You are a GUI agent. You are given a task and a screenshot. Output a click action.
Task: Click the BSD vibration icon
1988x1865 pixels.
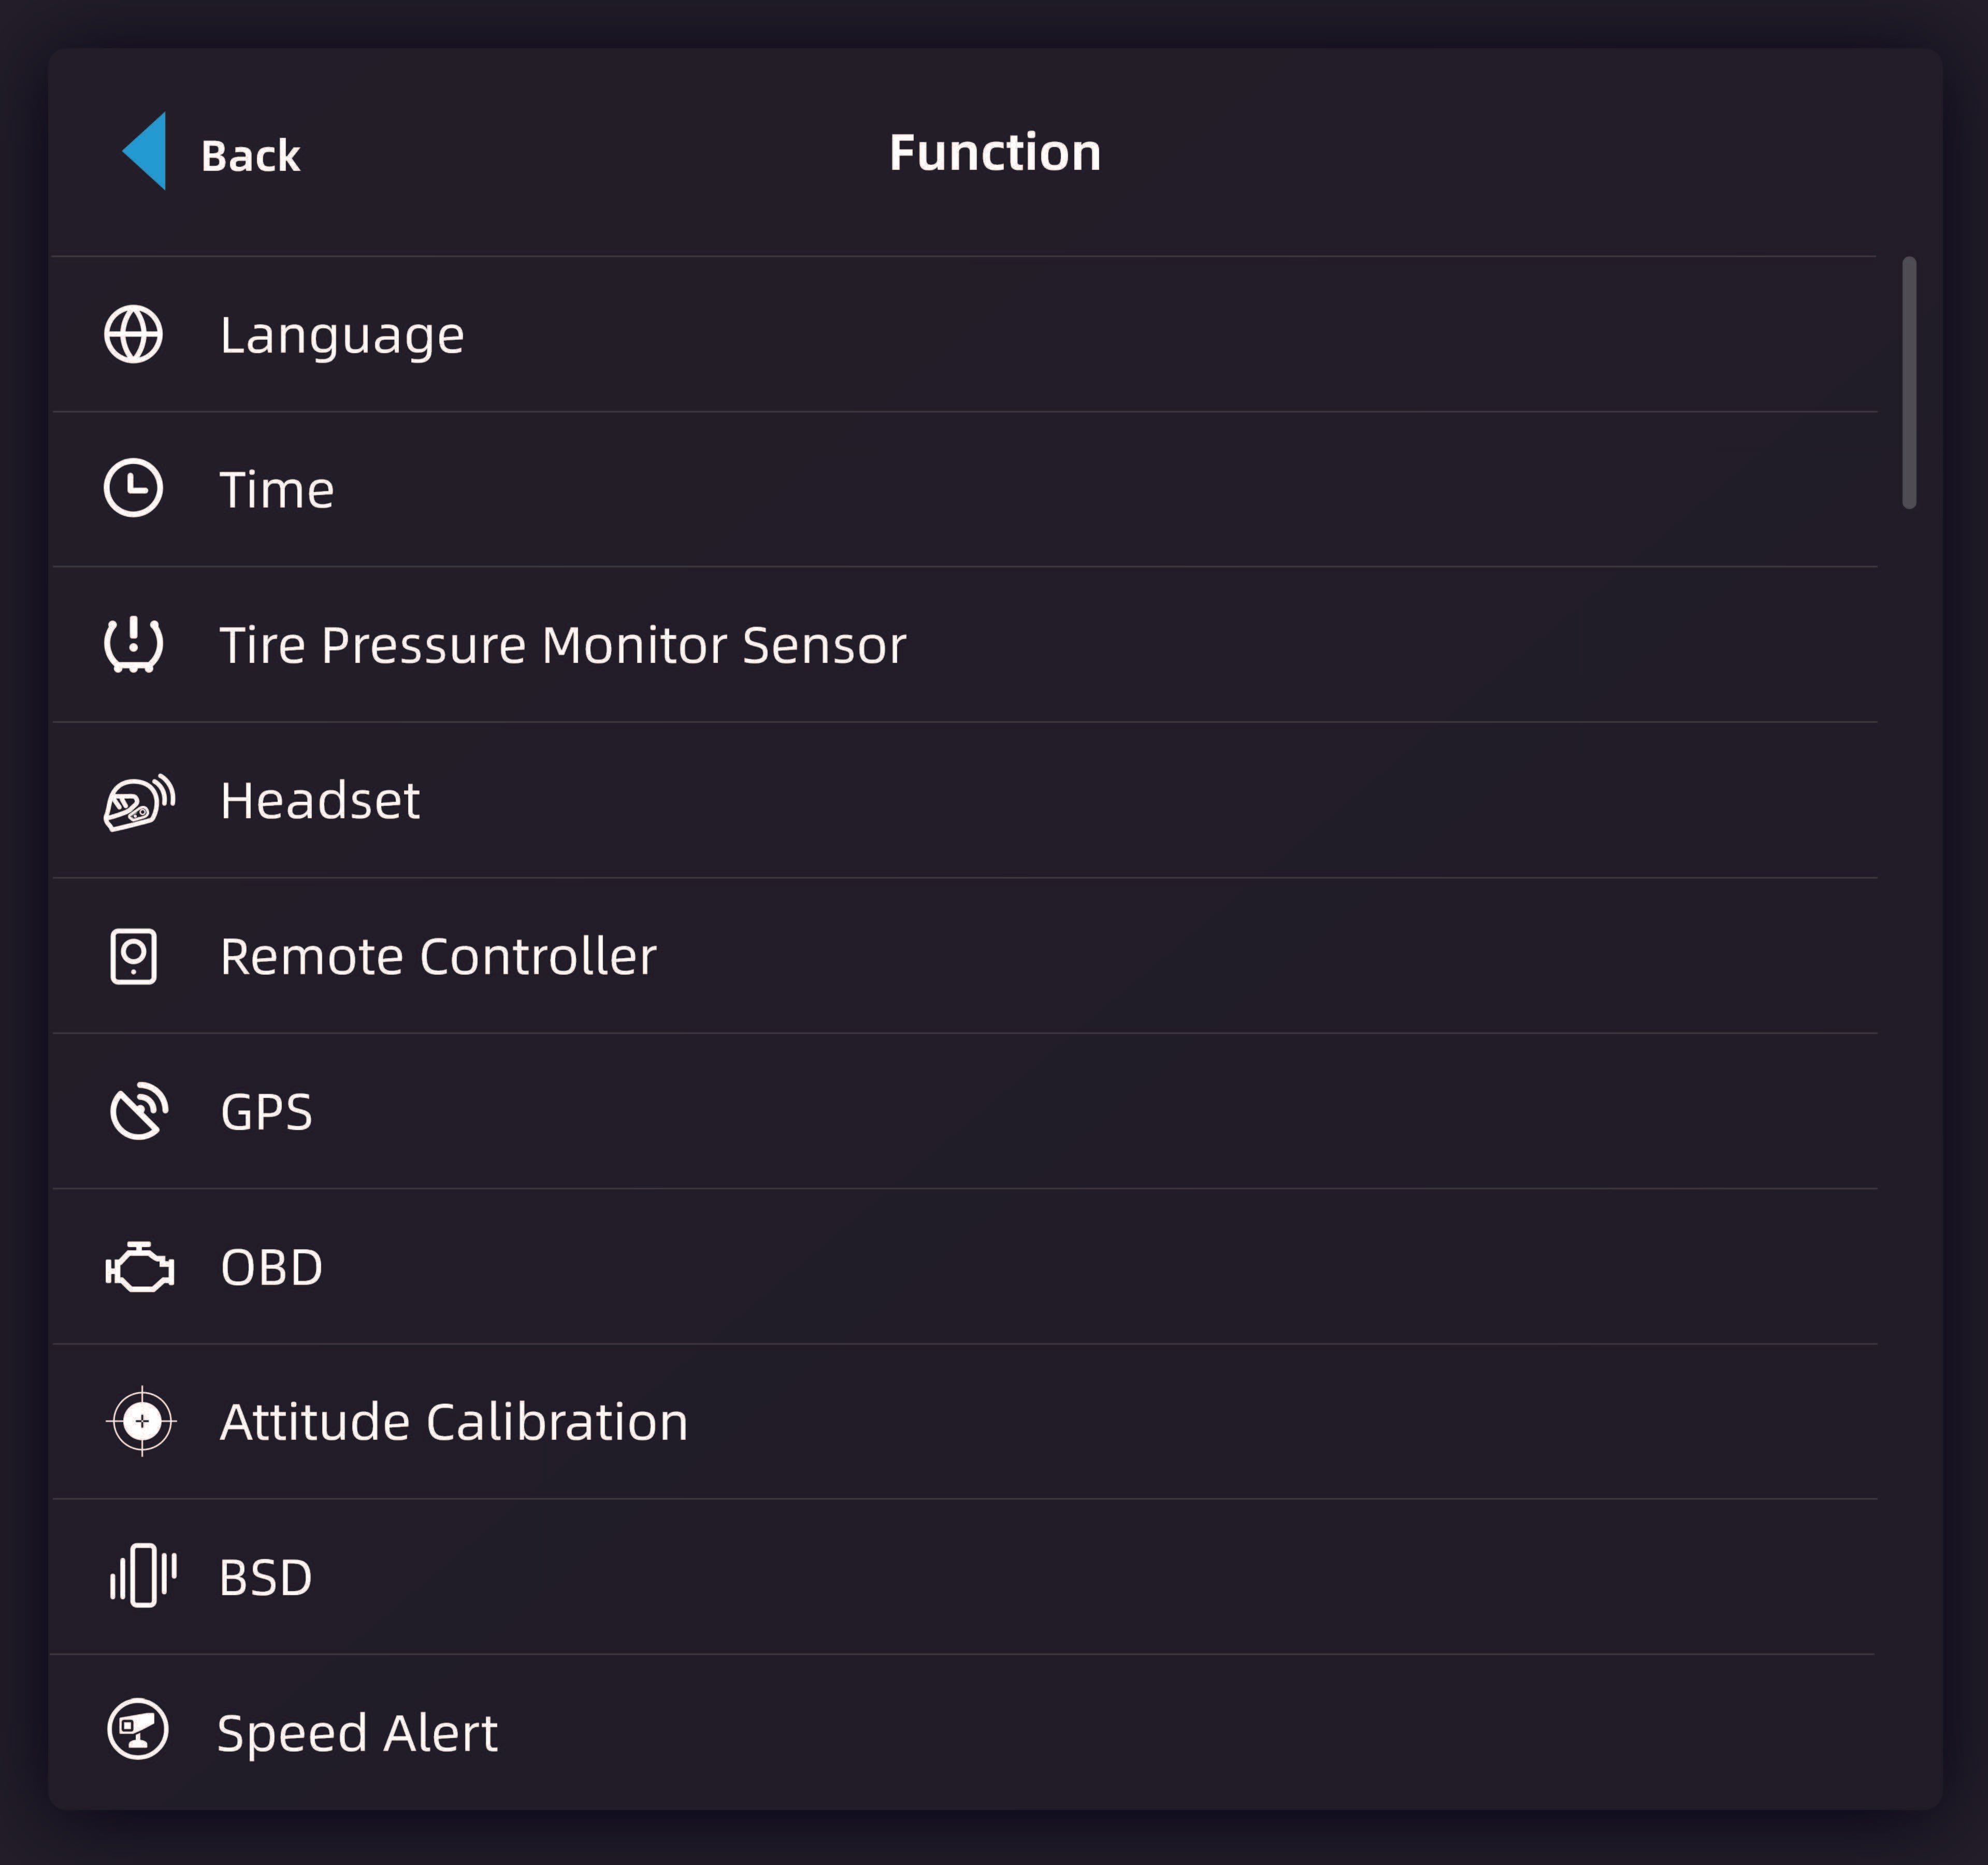pos(142,1576)
